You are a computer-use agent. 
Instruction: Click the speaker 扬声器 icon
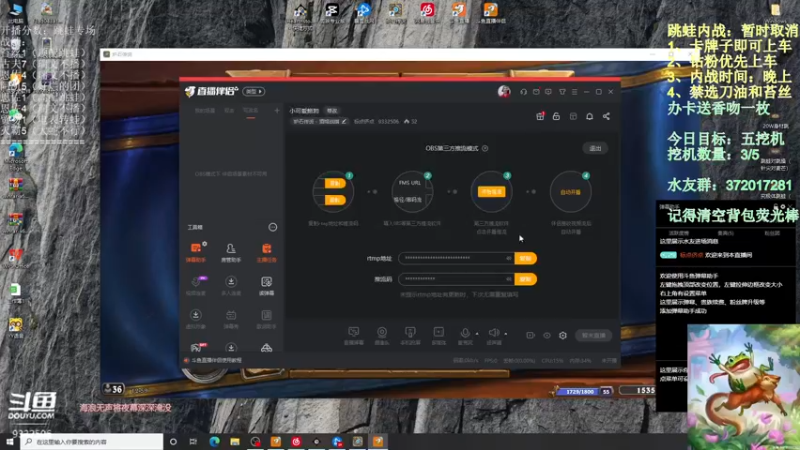click(x=494, y=333)
